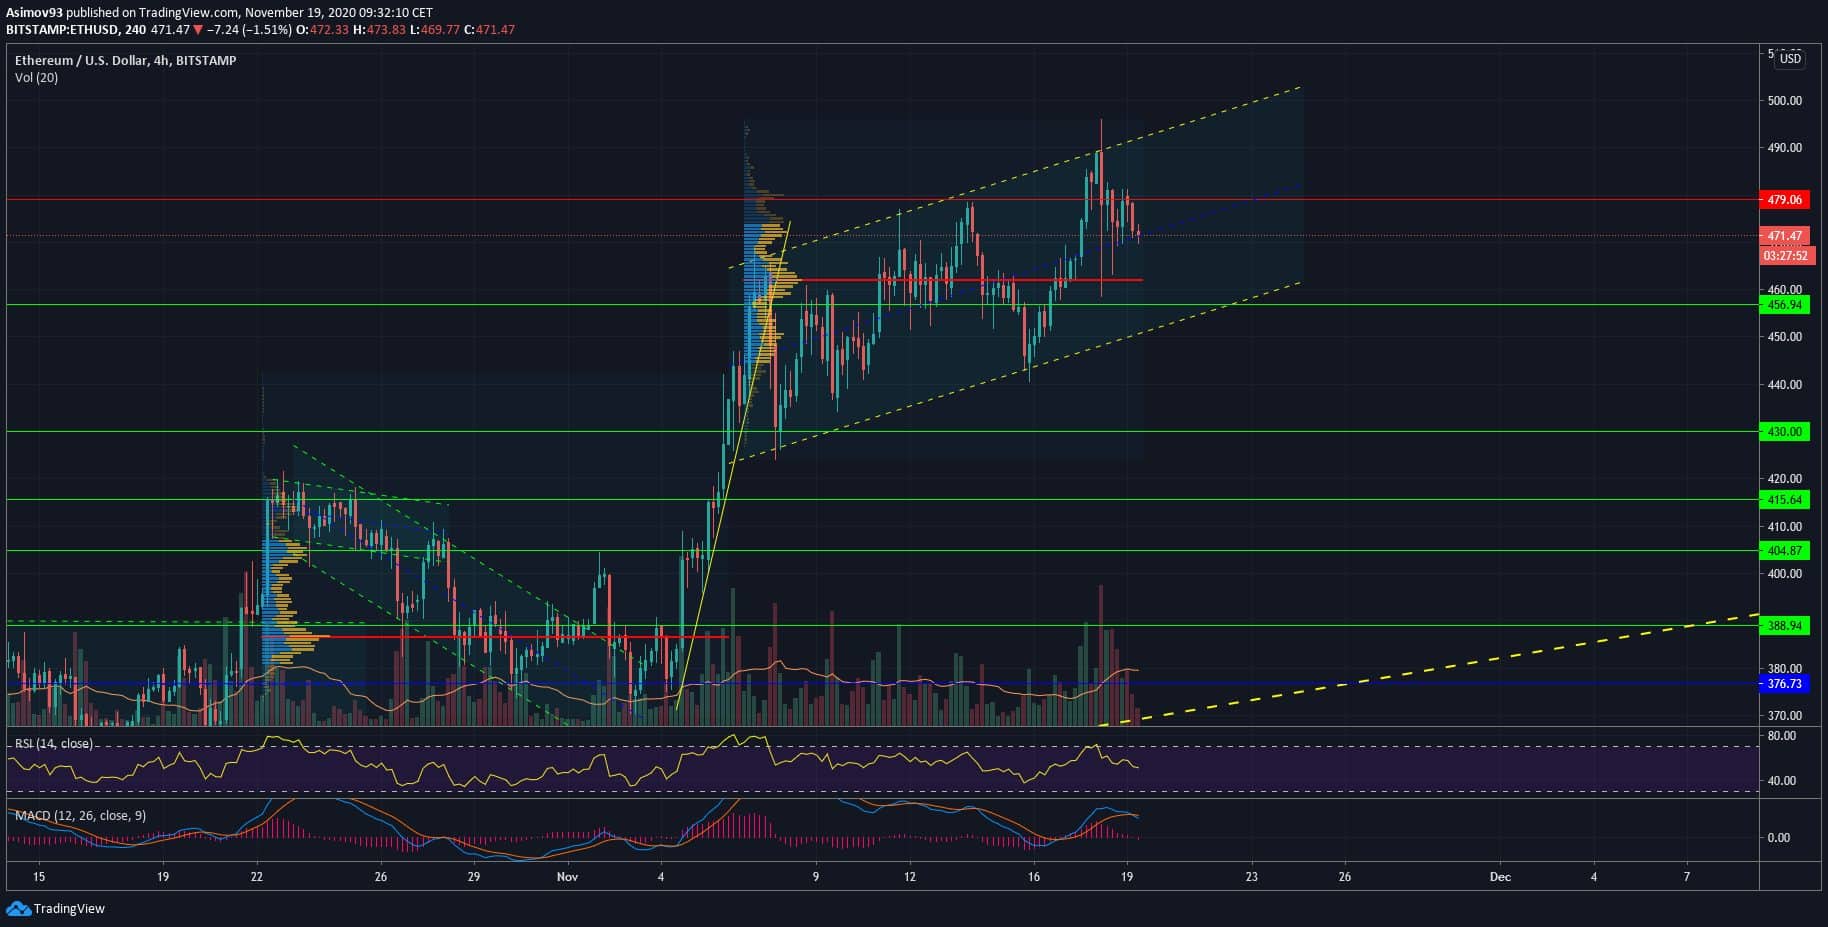Click the green 415.64 price label

point(1784,500)
